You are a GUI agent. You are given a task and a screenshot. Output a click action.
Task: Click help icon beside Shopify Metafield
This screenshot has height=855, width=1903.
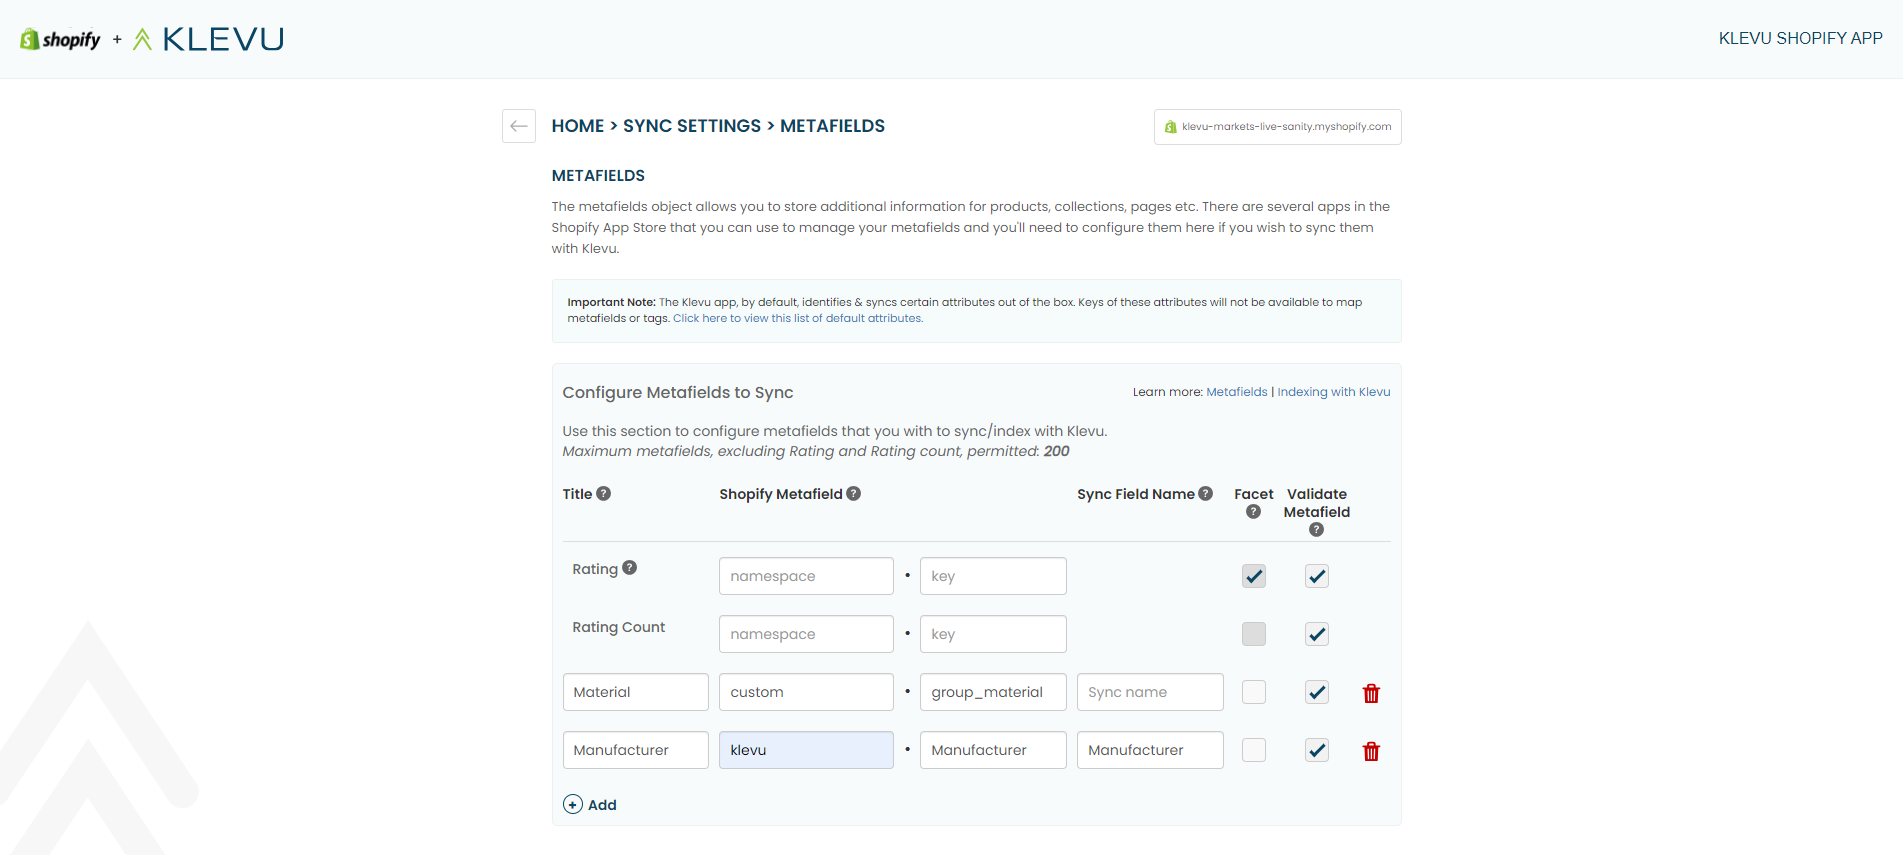click(x=853, y=494)
